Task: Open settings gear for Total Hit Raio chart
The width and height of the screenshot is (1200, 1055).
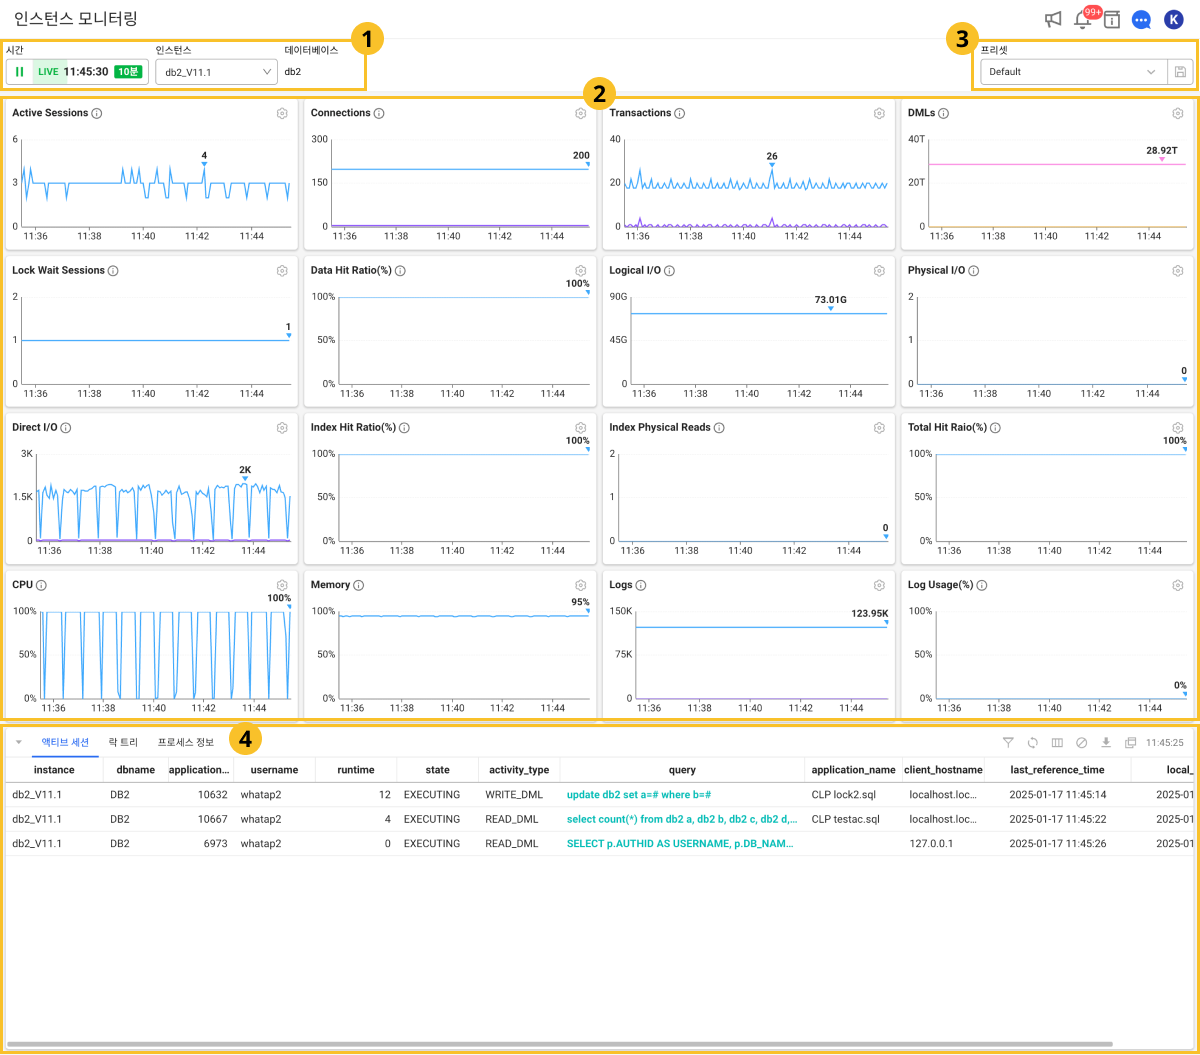Action: pos(1178,428)
